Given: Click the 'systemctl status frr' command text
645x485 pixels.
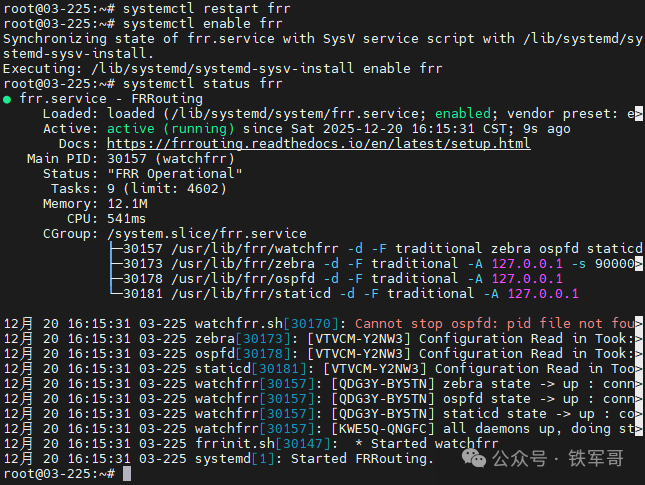Looking at the screenshot, I should click(196, 84).
